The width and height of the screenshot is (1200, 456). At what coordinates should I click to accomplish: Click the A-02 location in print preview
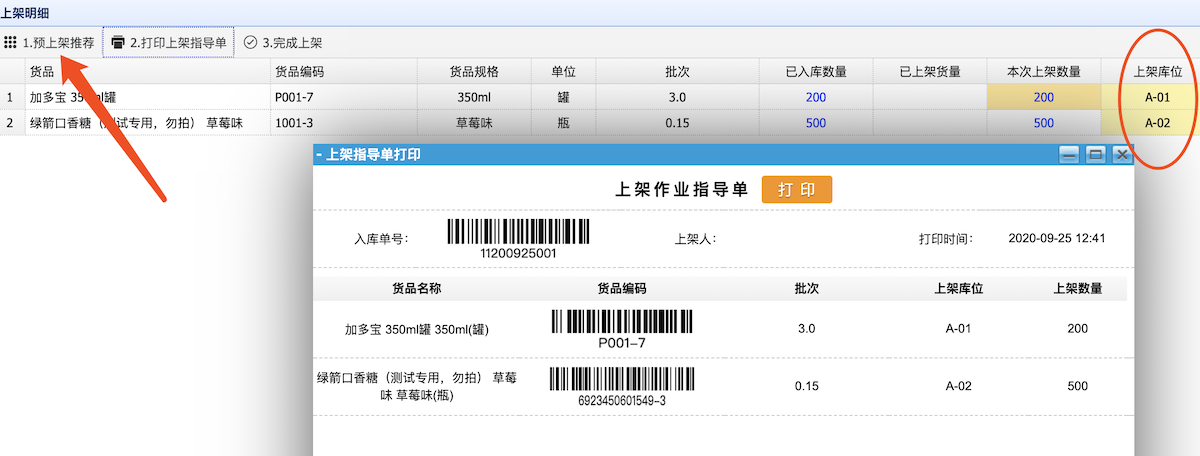tap(958, 386)
